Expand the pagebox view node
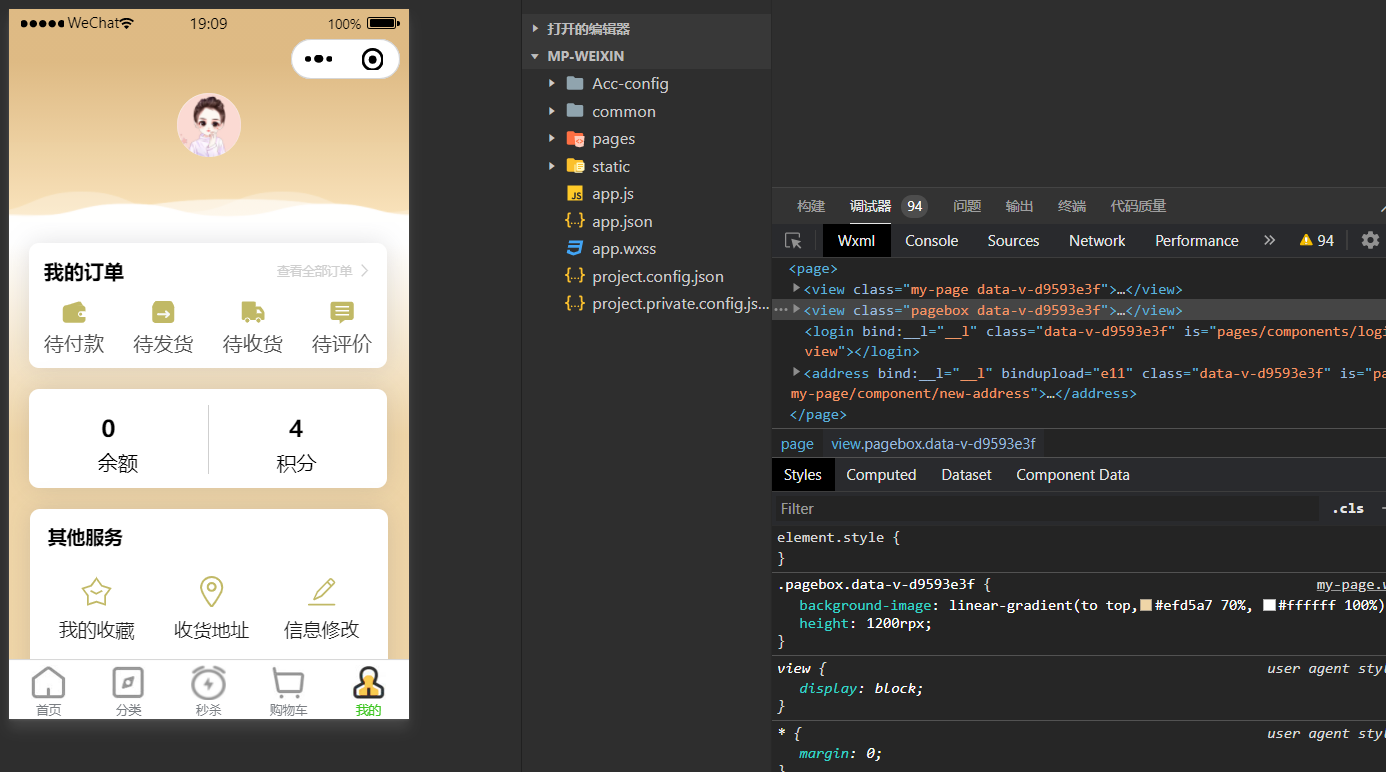 pos(797,310)
